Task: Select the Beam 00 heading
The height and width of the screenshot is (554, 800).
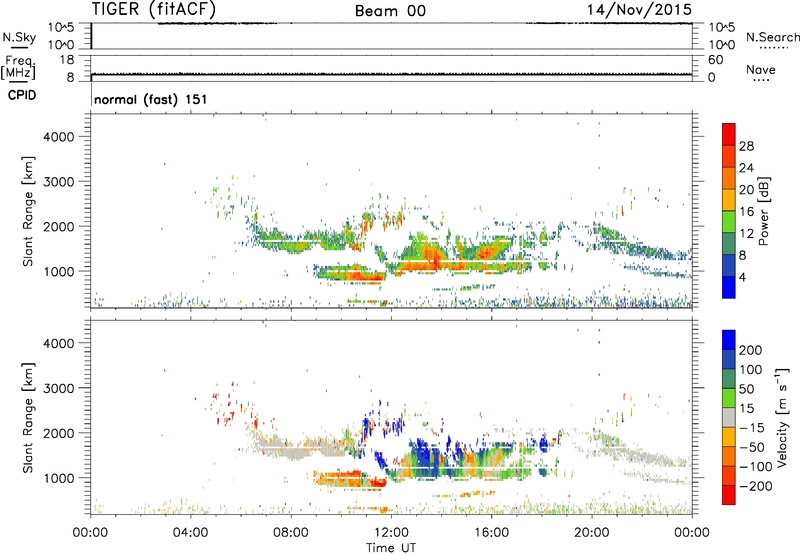Action: (390, 11)
